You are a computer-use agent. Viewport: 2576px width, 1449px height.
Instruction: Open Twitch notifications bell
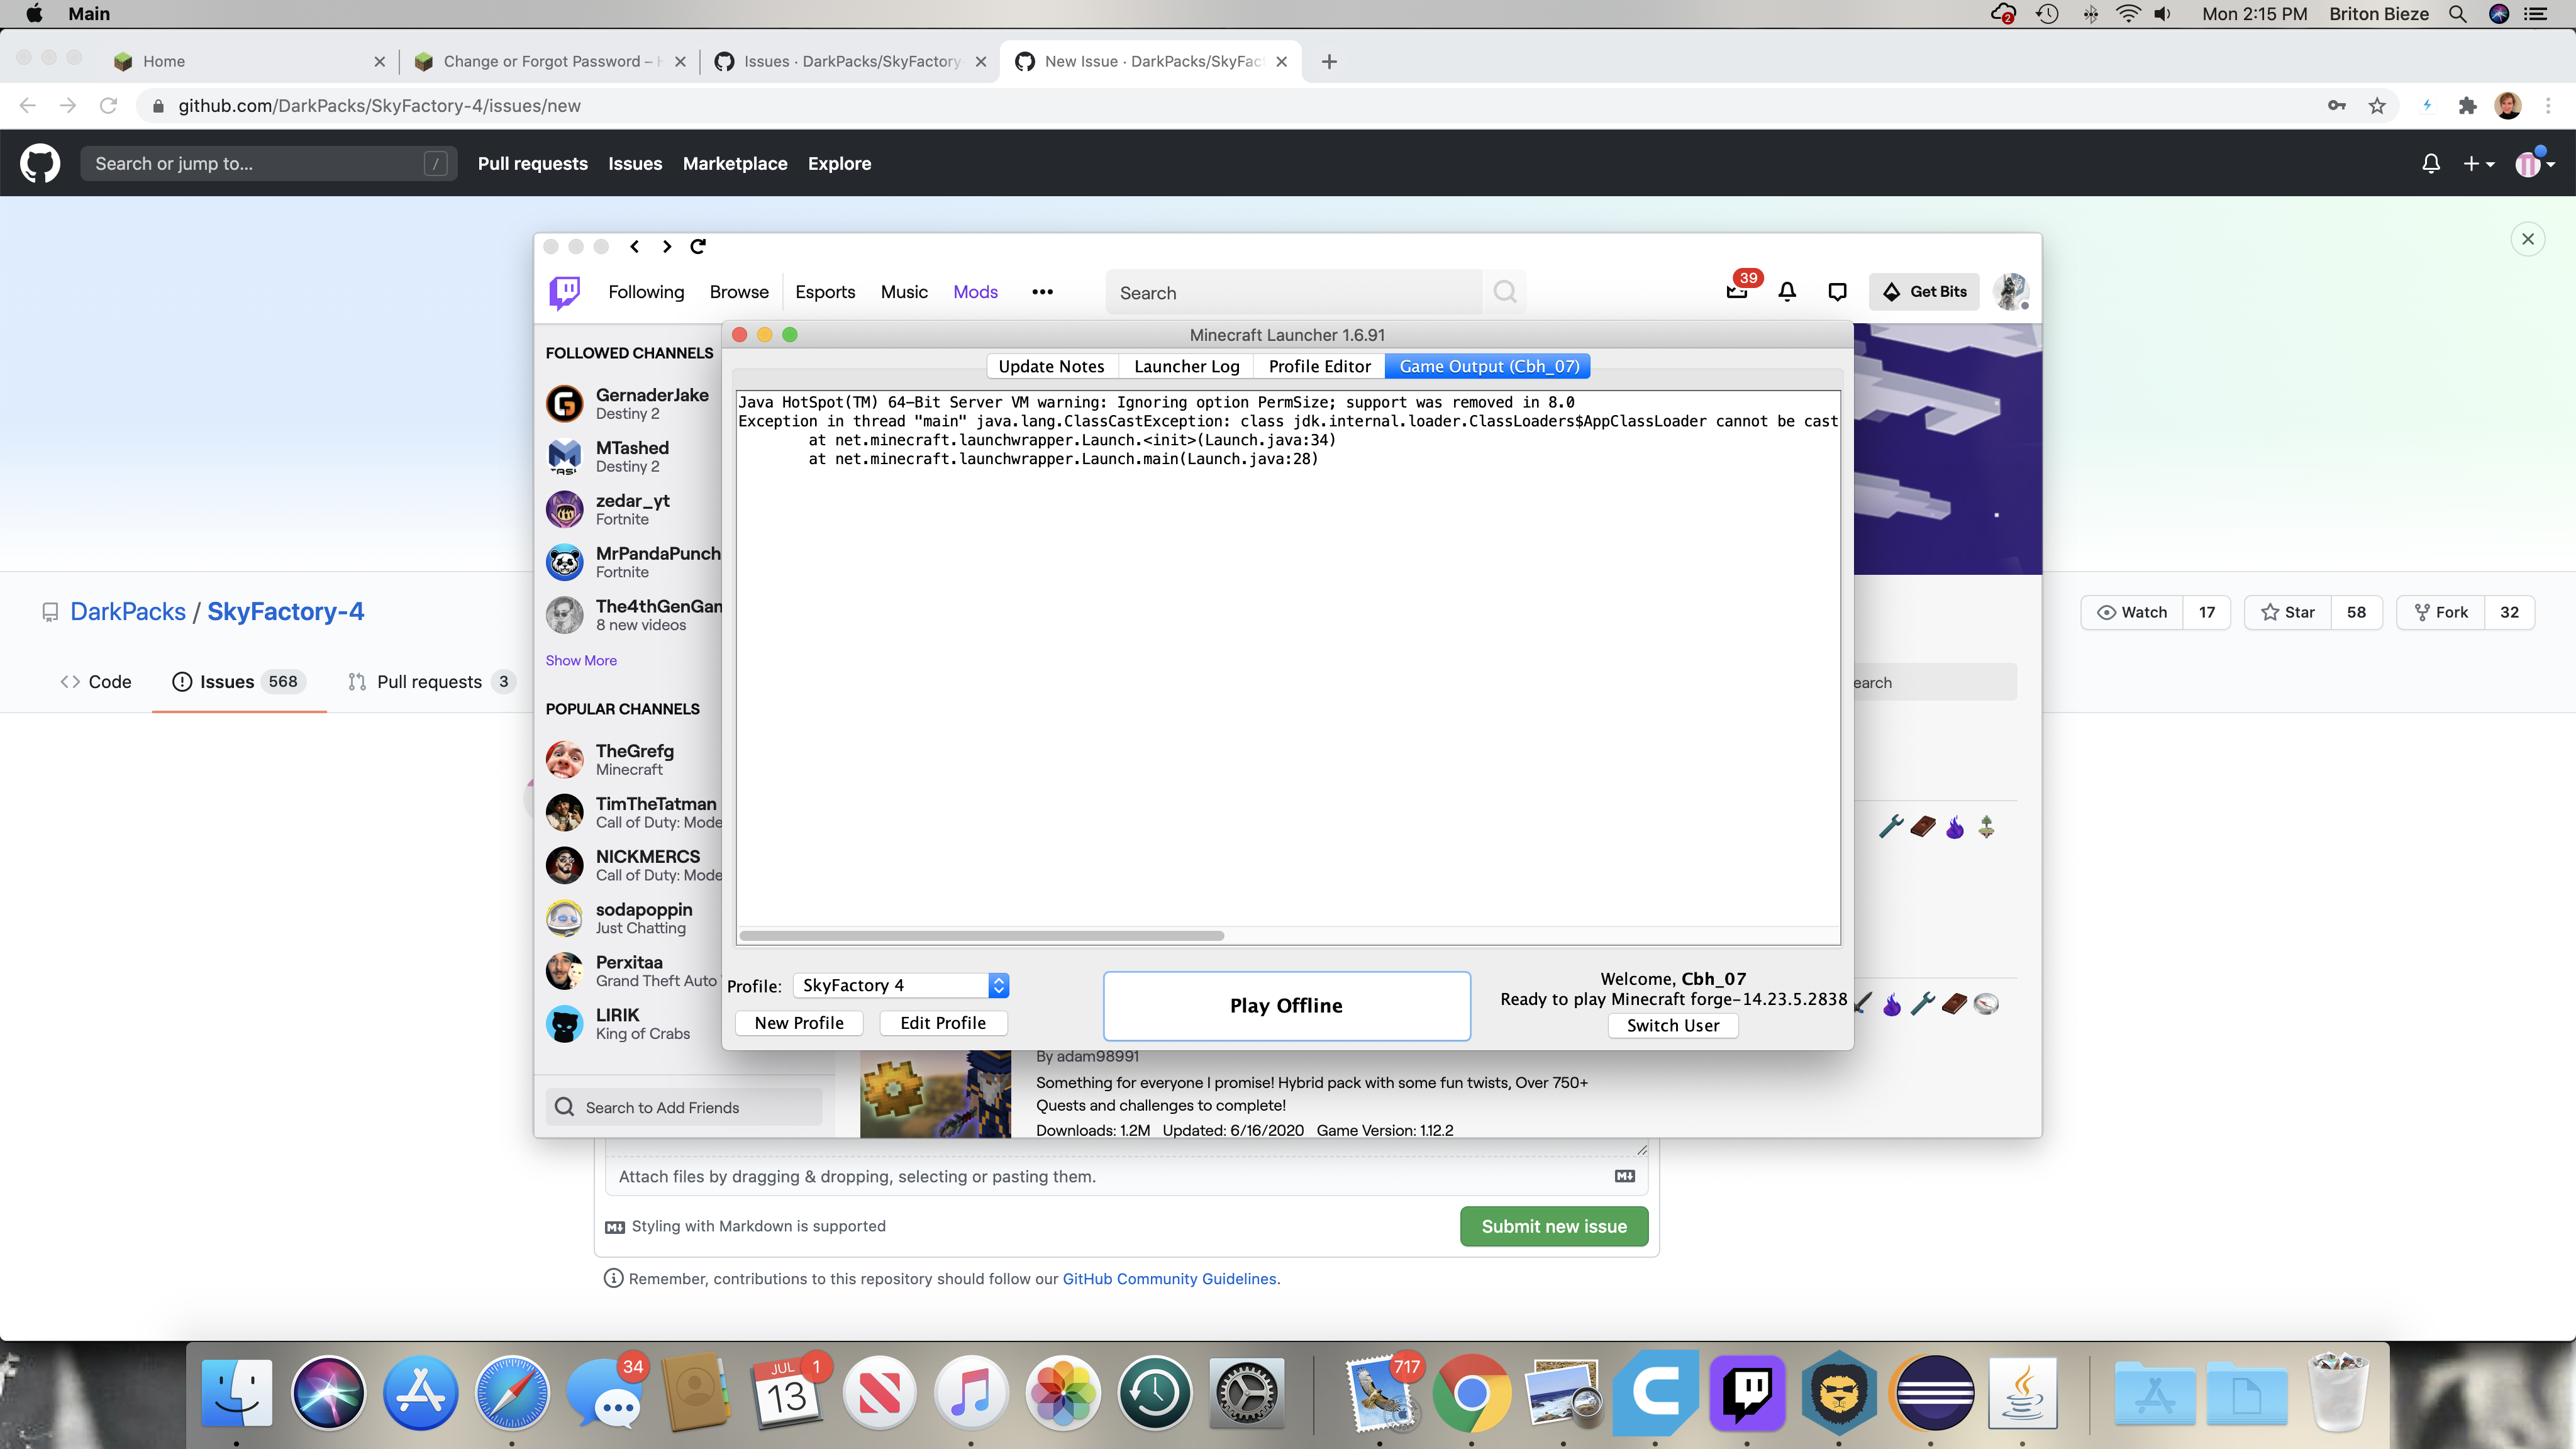[1787, 291]
